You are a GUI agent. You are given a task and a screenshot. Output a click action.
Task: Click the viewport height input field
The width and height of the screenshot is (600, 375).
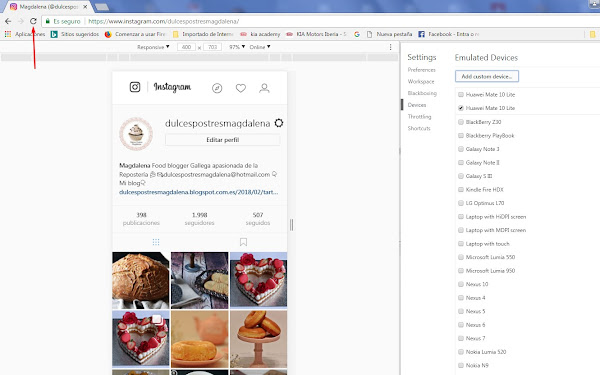point(213,47)
